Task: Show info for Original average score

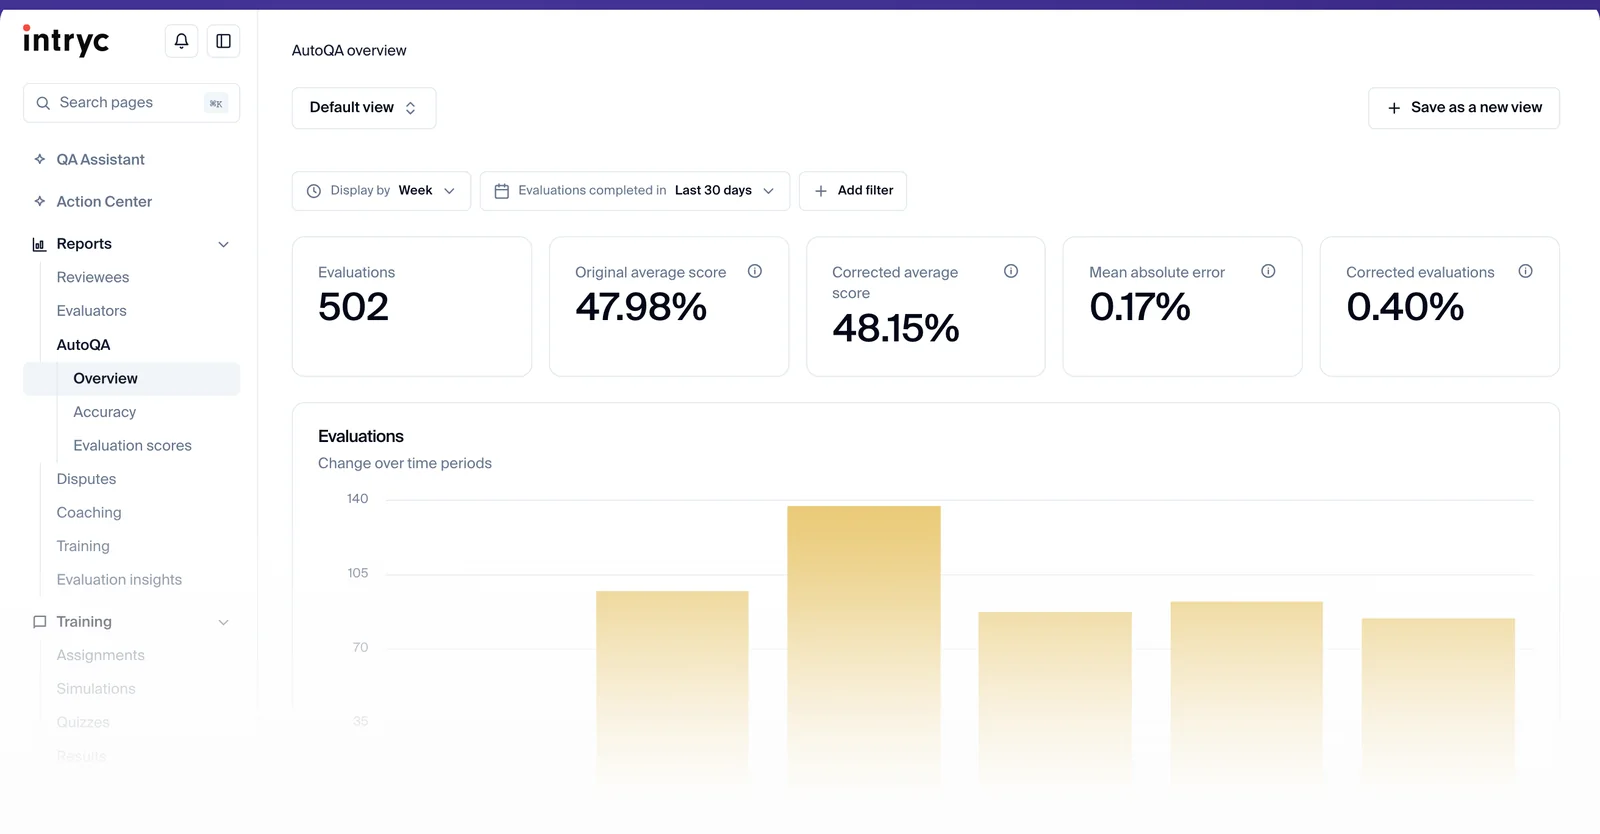Action: (755, 271)
